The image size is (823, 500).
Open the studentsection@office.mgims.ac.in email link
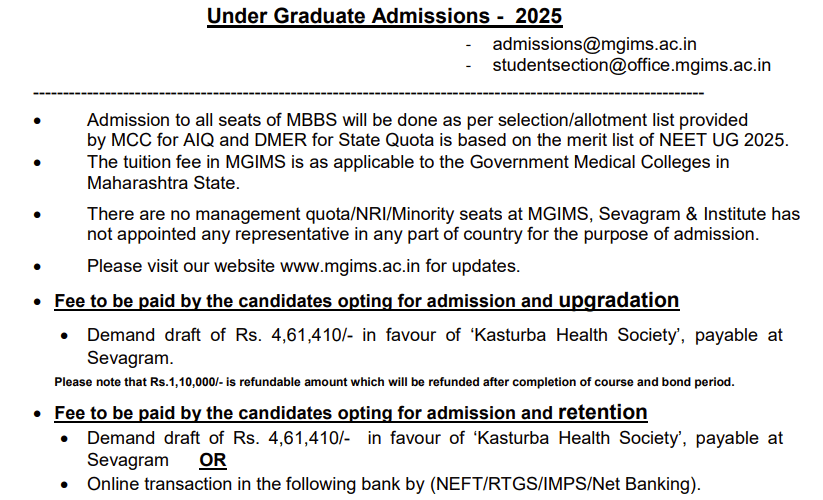pyautogui.click(x=631, y=66)
